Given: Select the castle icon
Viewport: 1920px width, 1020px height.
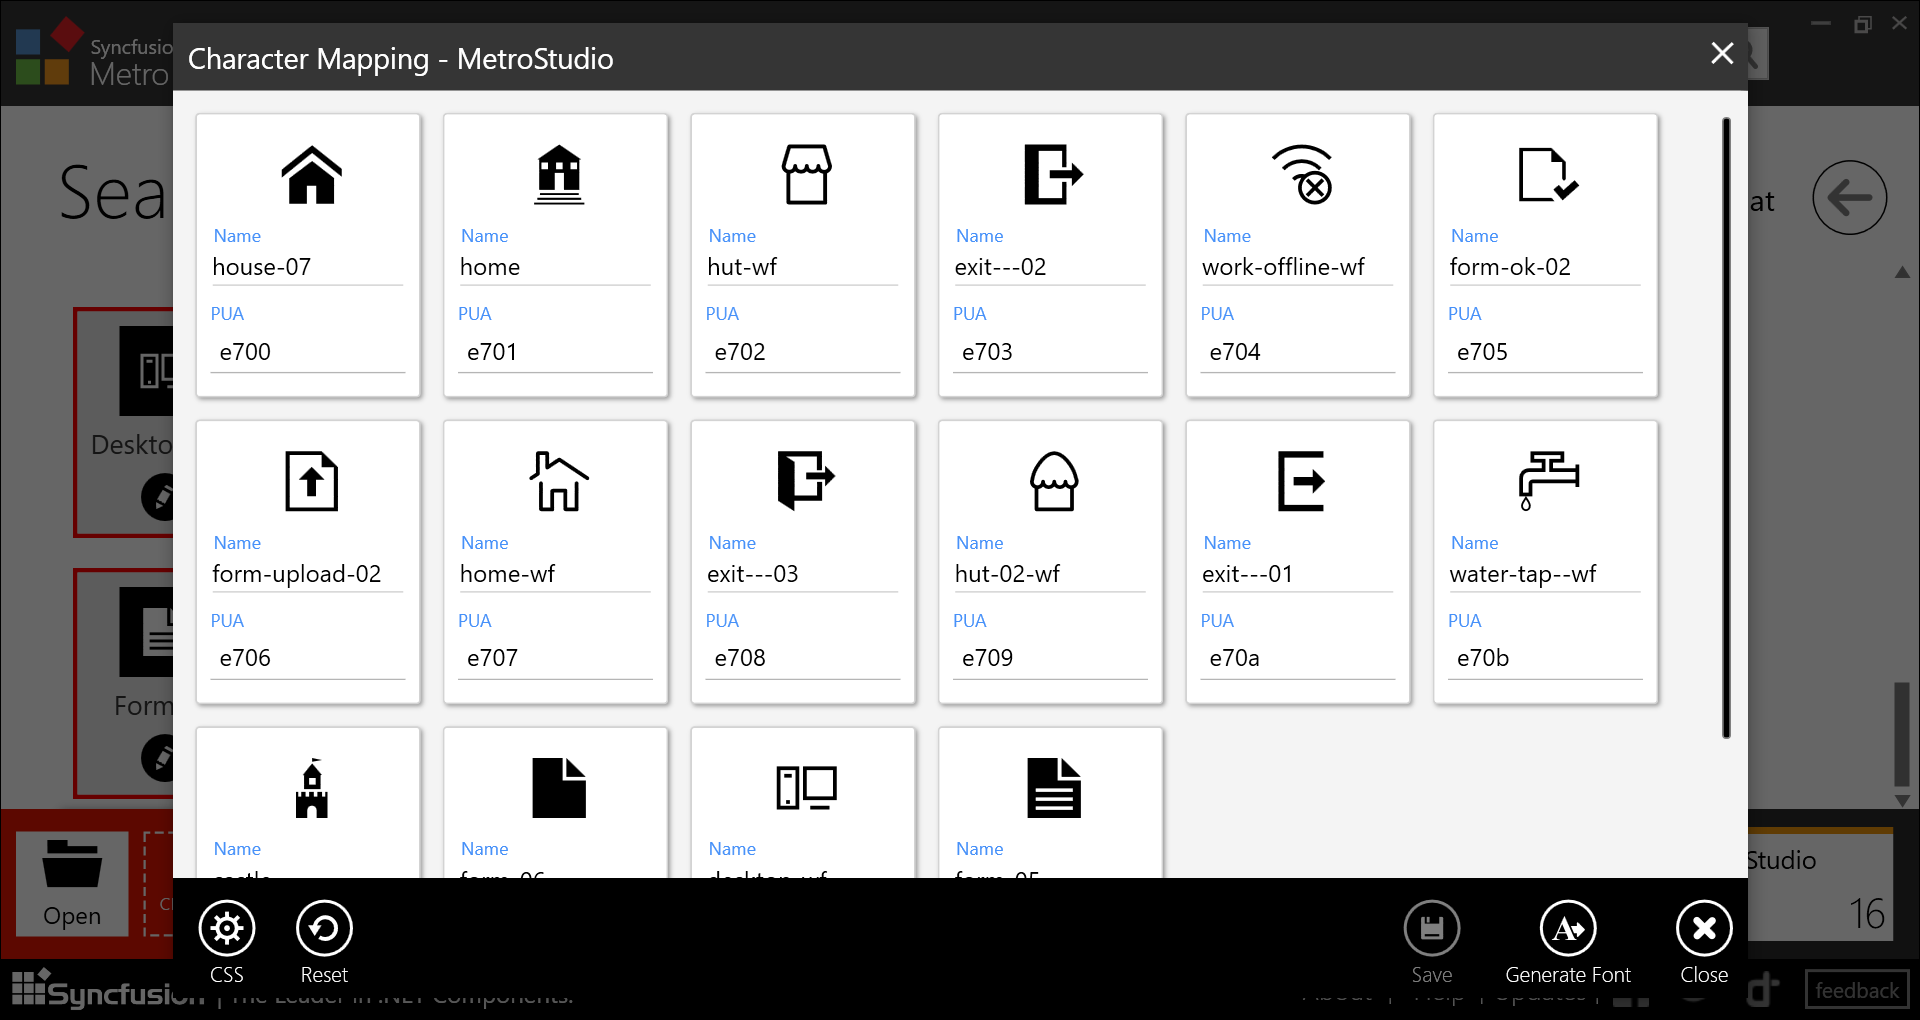Looking at the screenshot, I should 311,788.
